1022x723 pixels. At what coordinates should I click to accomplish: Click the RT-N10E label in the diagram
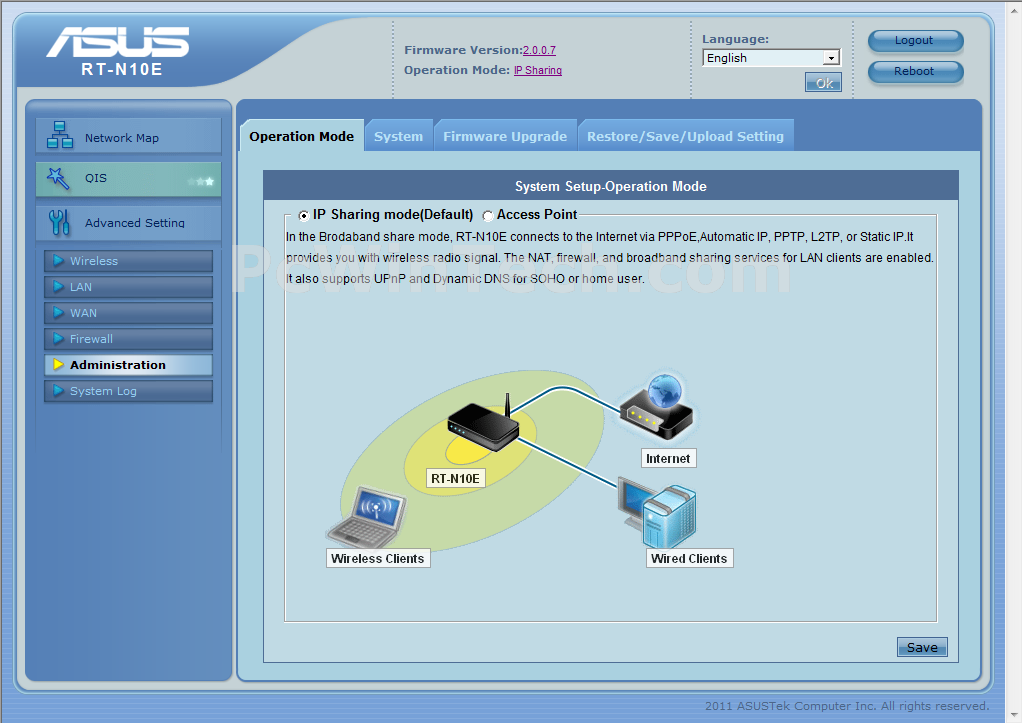[x=456, y=479]
